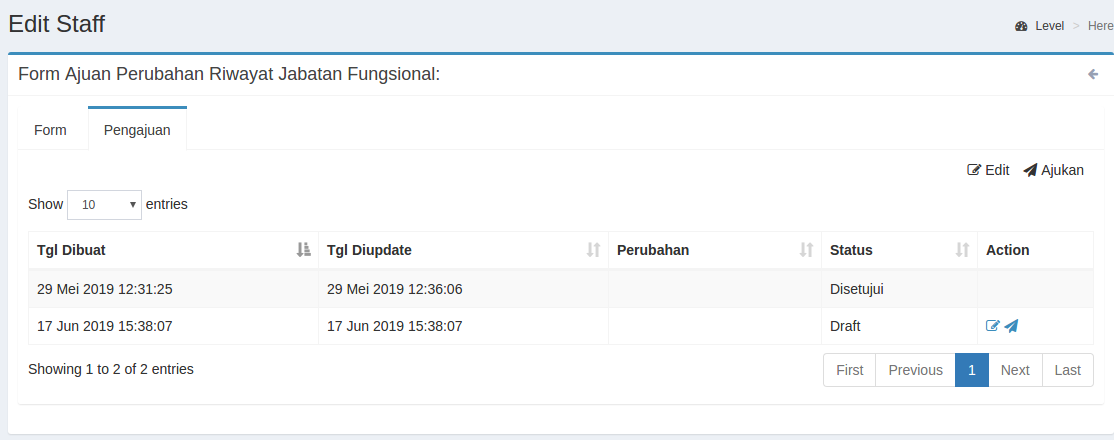Jump to Last page in pagination
The width and height of the screenshot is (1114, 440).
1067,370
